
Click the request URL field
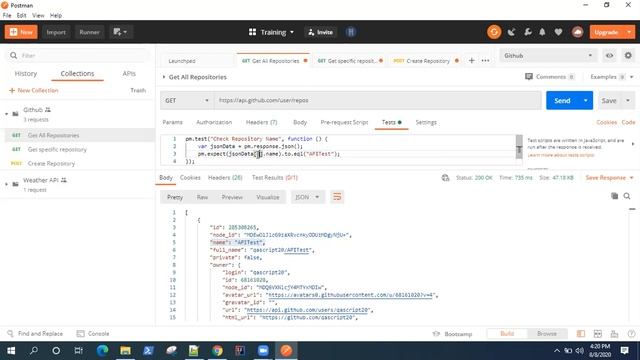click(378, 100)
